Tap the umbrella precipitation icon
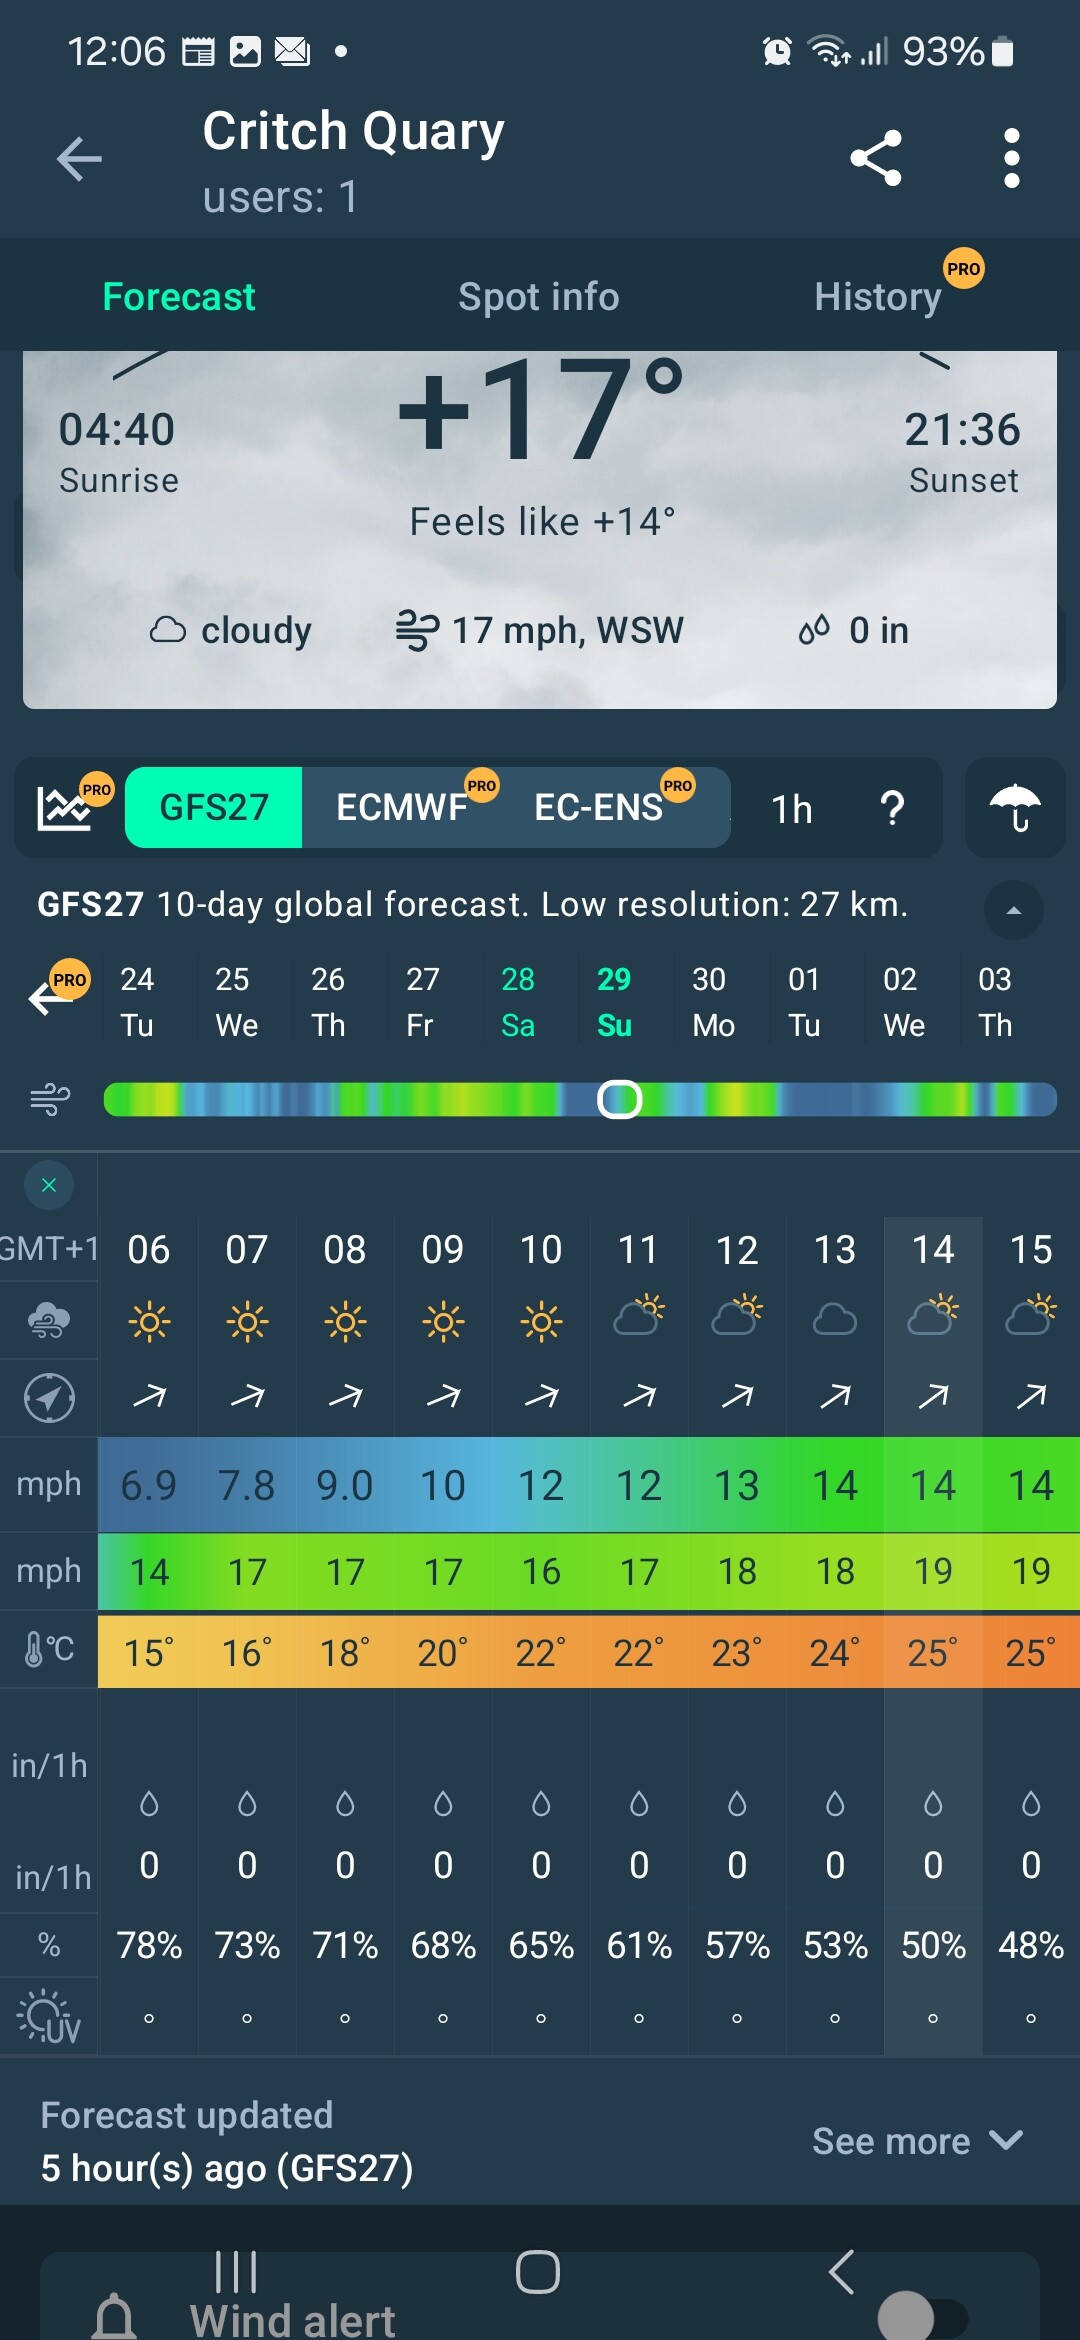The image size is (1080, 2340). [1014, 807]
